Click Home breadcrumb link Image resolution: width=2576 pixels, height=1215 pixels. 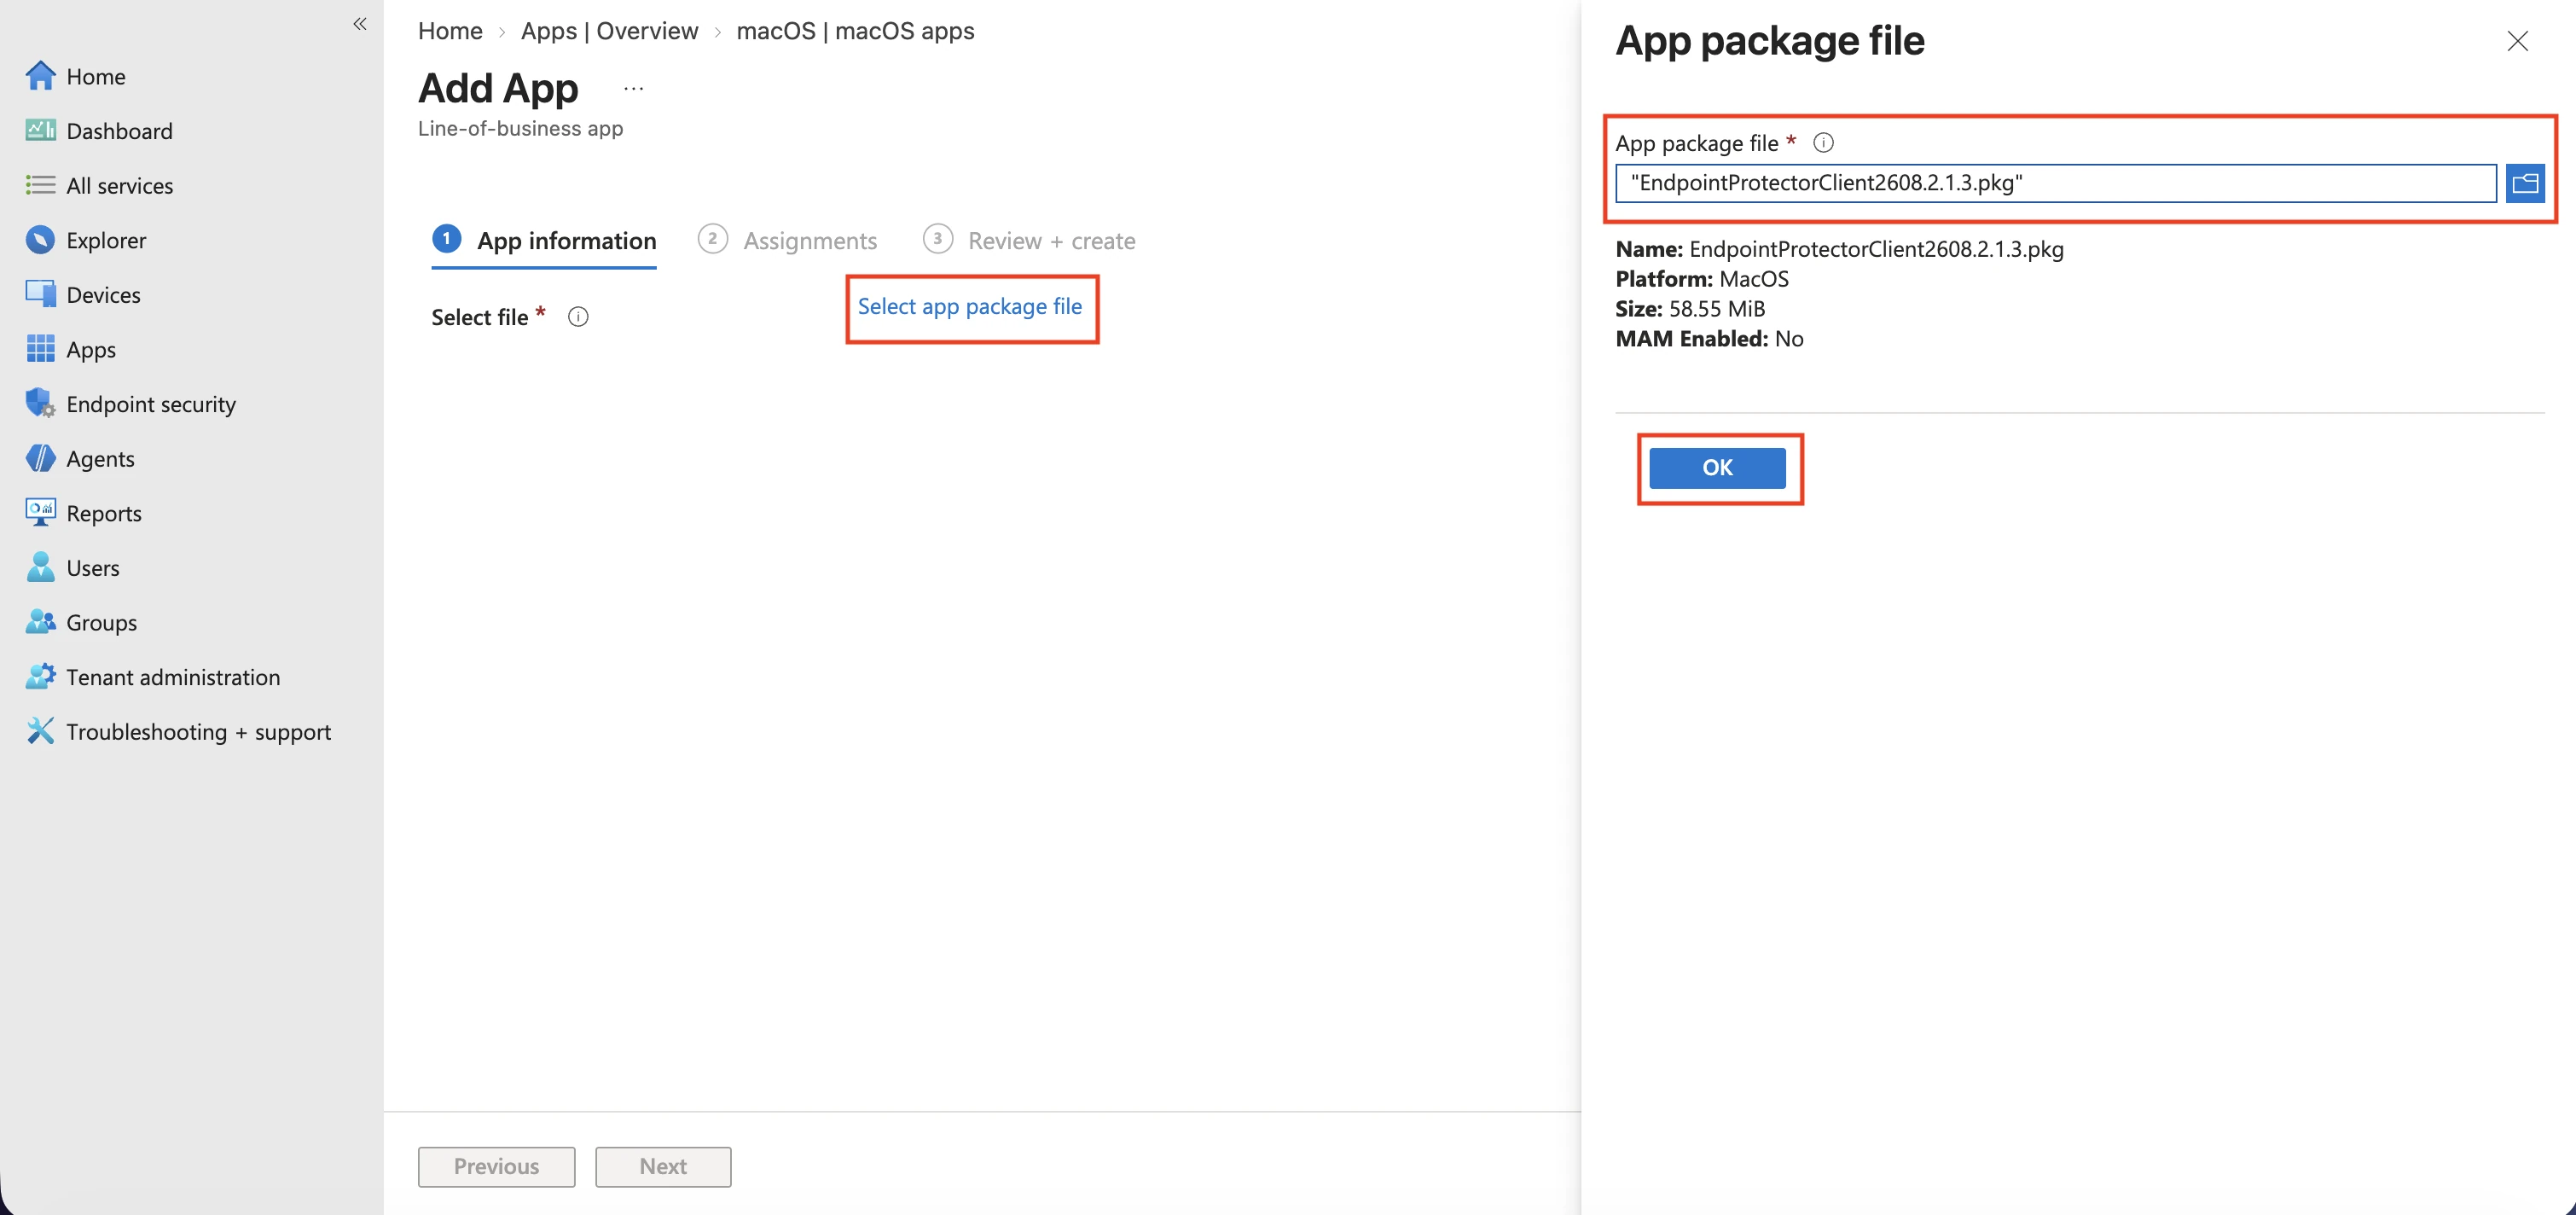450,31
